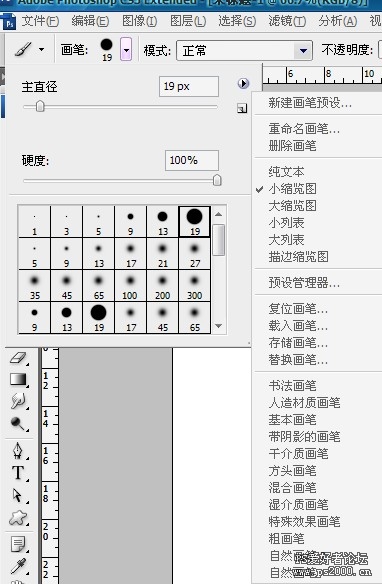Open the 图像(I) menu
This screenshot has height=584, width=382.
(140, 21)
